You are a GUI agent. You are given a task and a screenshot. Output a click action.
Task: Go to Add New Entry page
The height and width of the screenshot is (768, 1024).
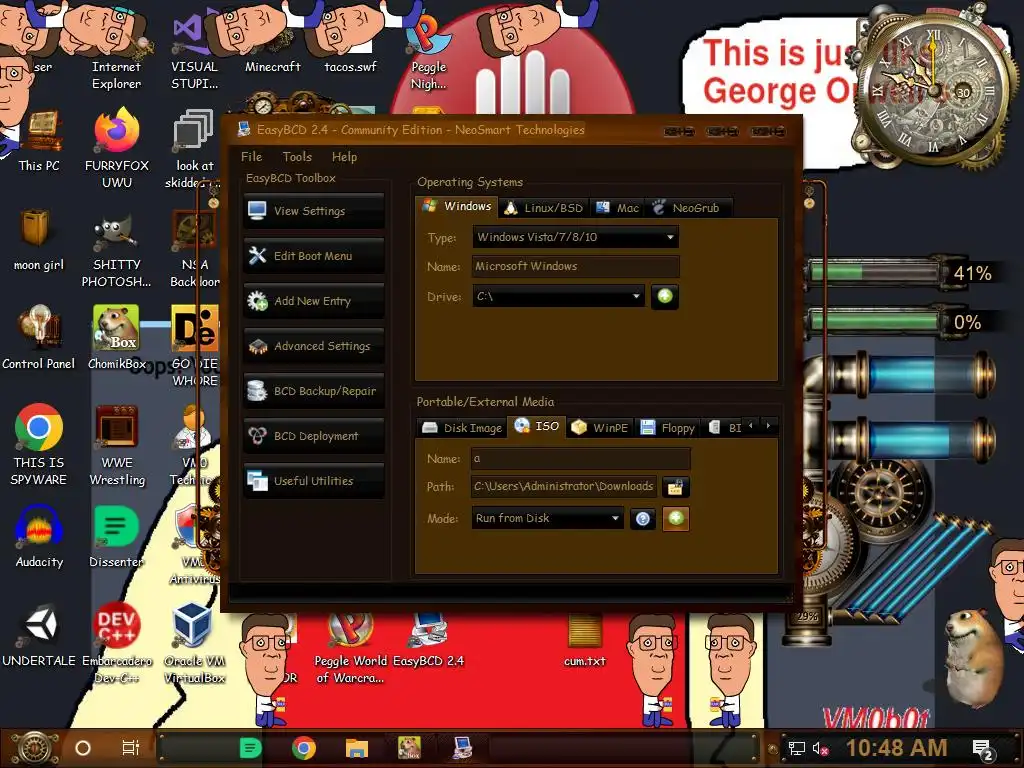pyautogui.click(x=313, y=301)
